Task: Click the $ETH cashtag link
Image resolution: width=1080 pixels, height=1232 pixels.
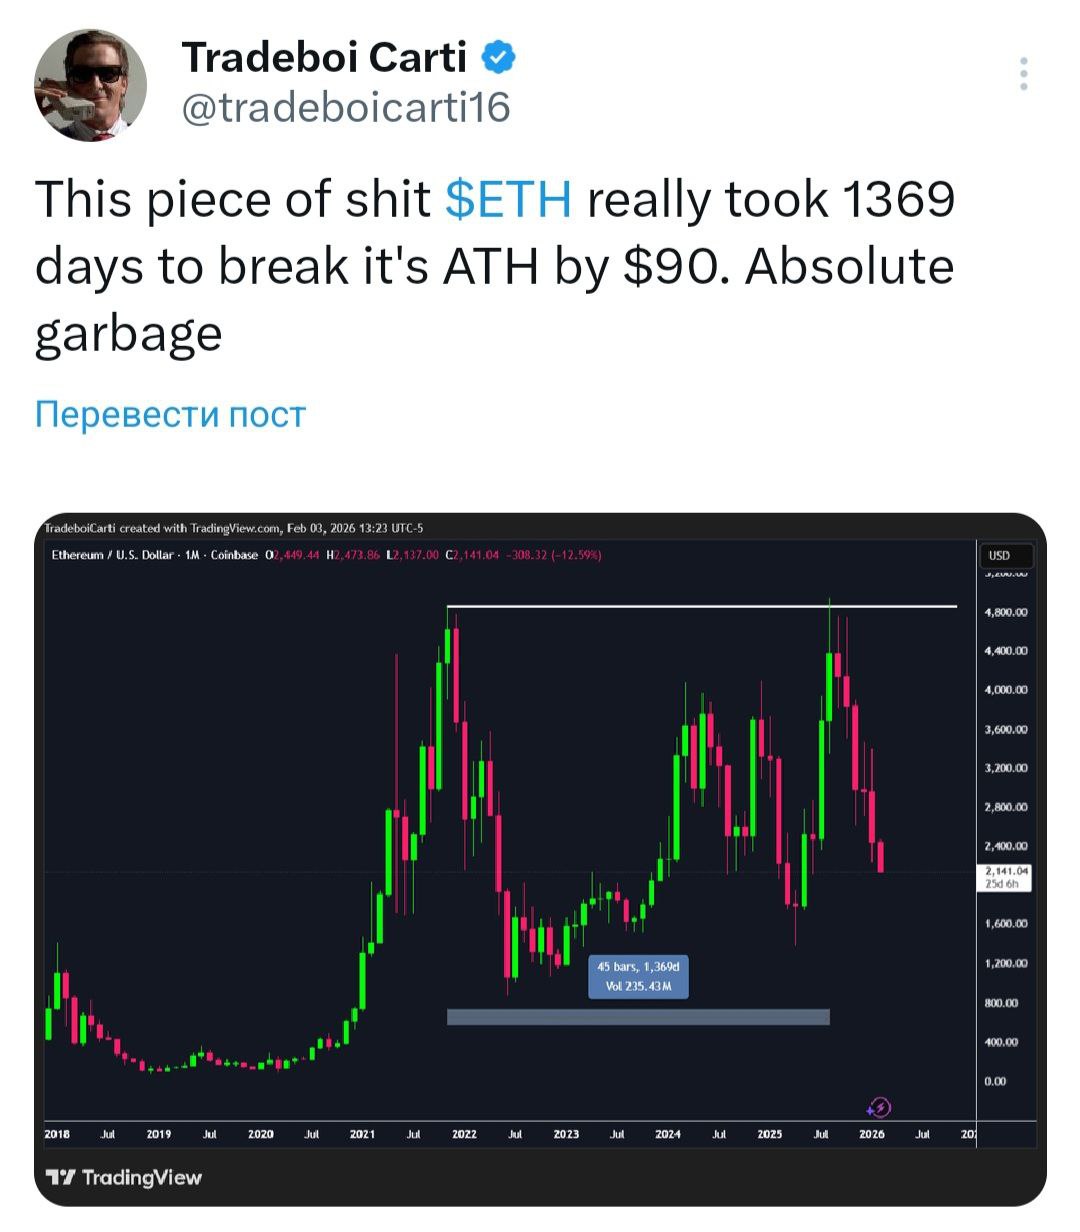Action: click(x=509, y=199)
